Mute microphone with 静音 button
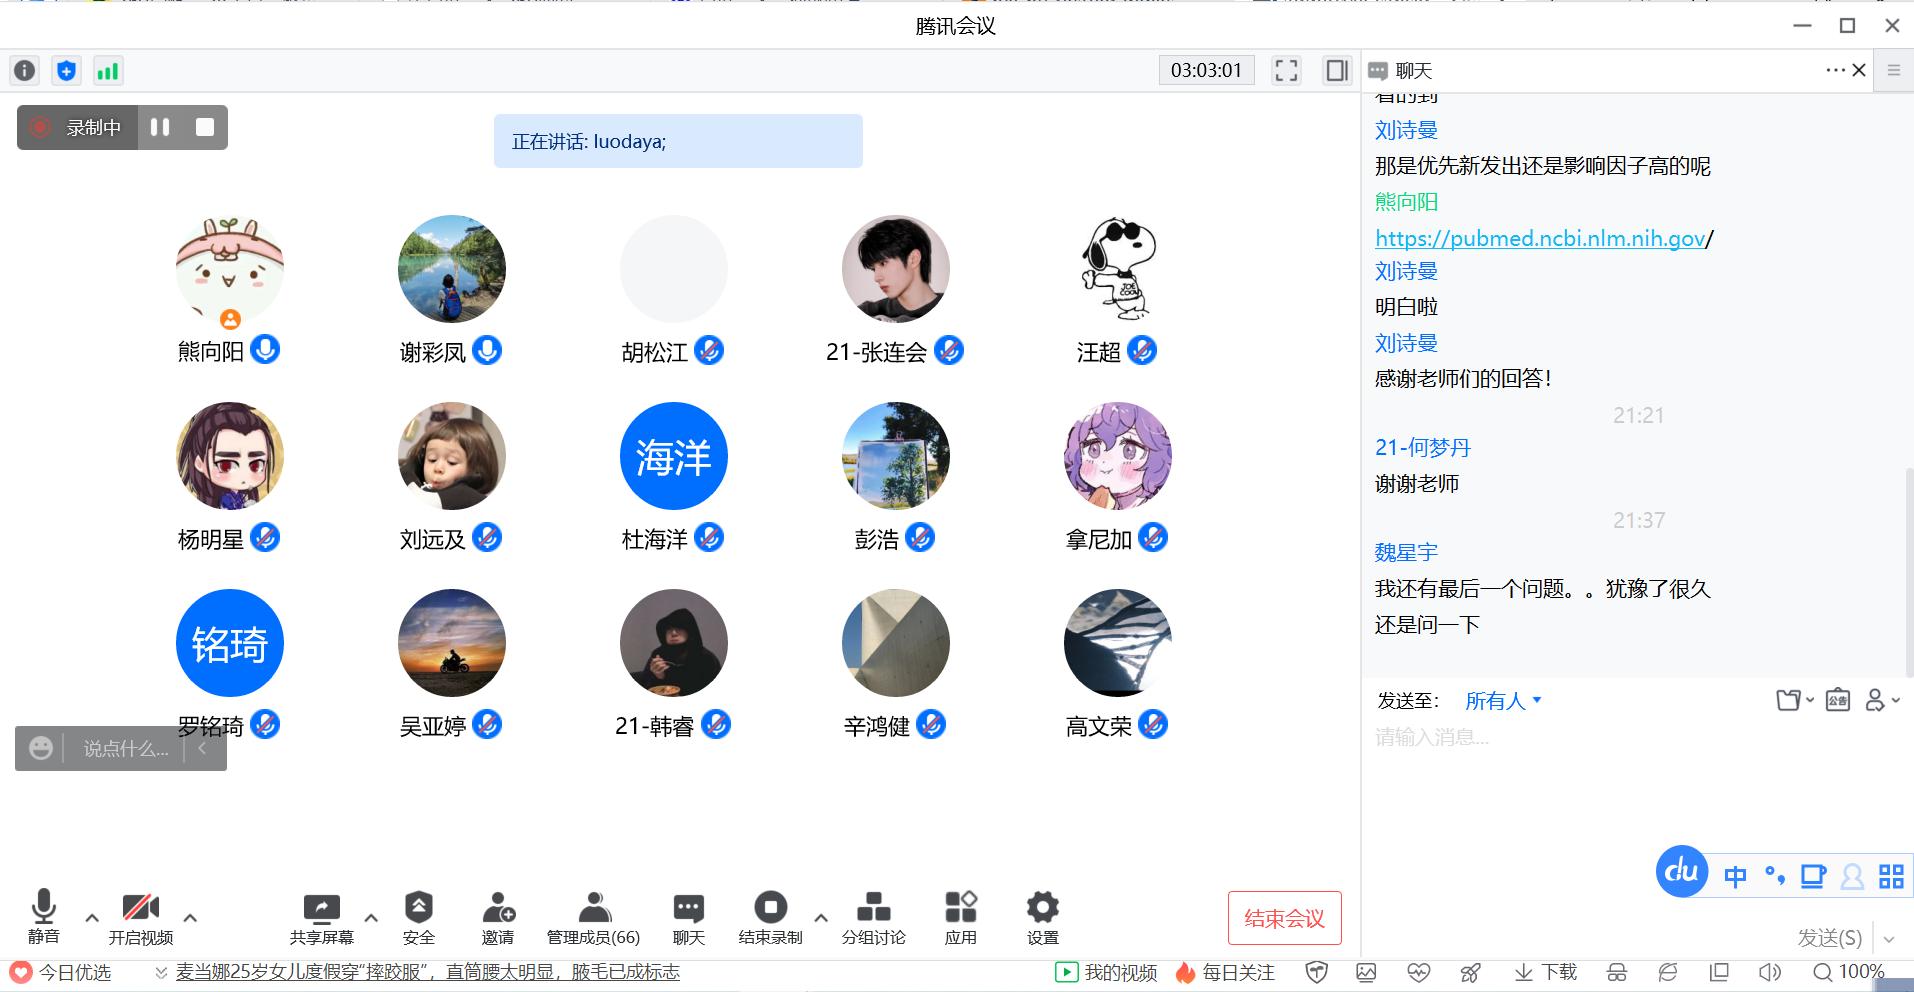Image resolution: width=1914 pixels, height=992 pixels. click(43, 908)
